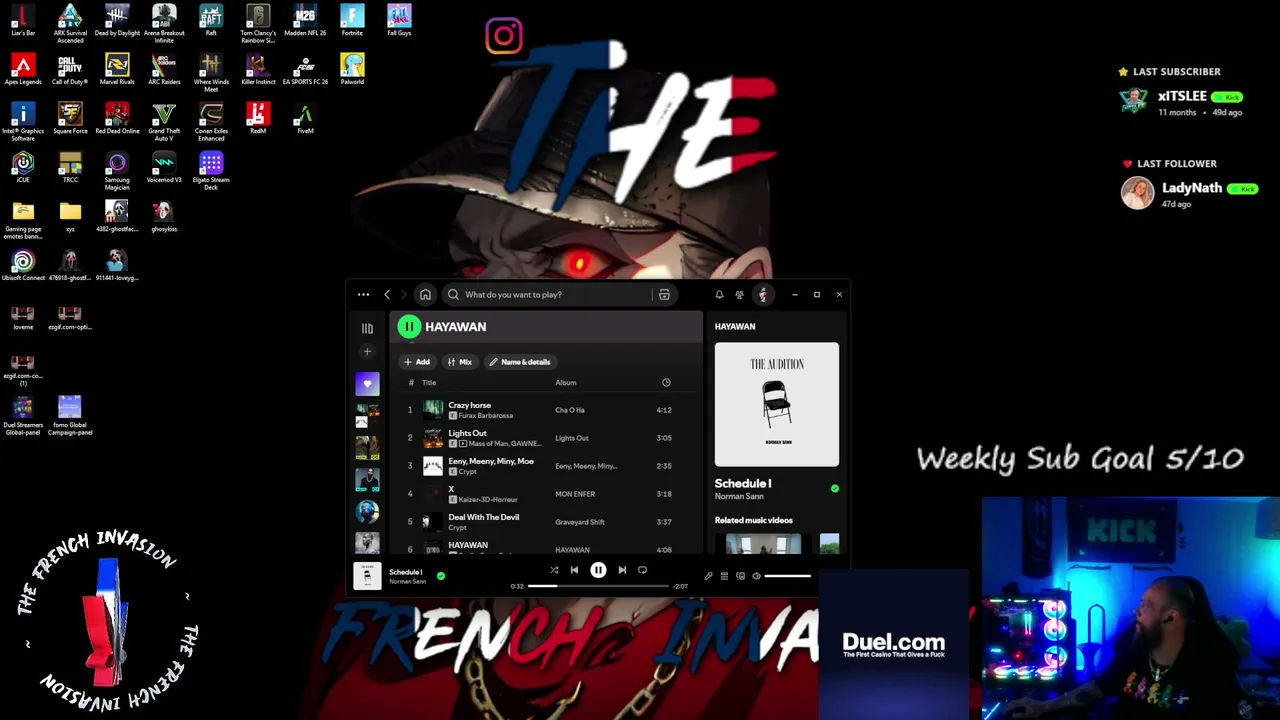Toggle the lyrics microphone icon
This screenshot has height=720, width=1280.
708,576
